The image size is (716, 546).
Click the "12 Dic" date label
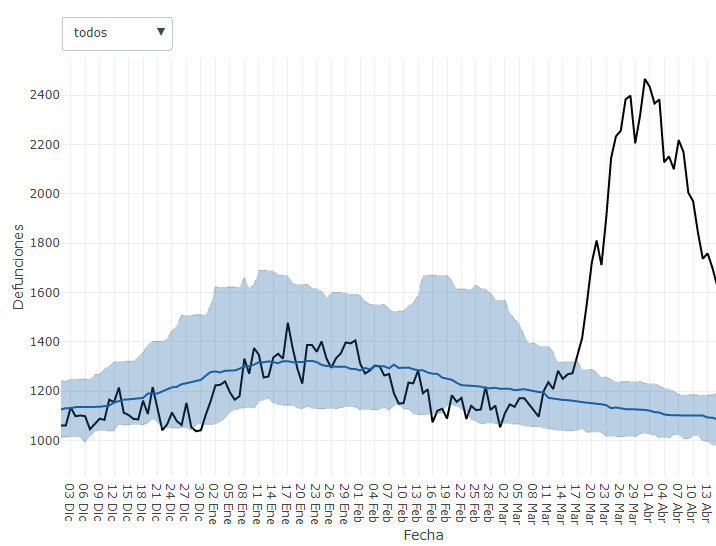[113, 503]
